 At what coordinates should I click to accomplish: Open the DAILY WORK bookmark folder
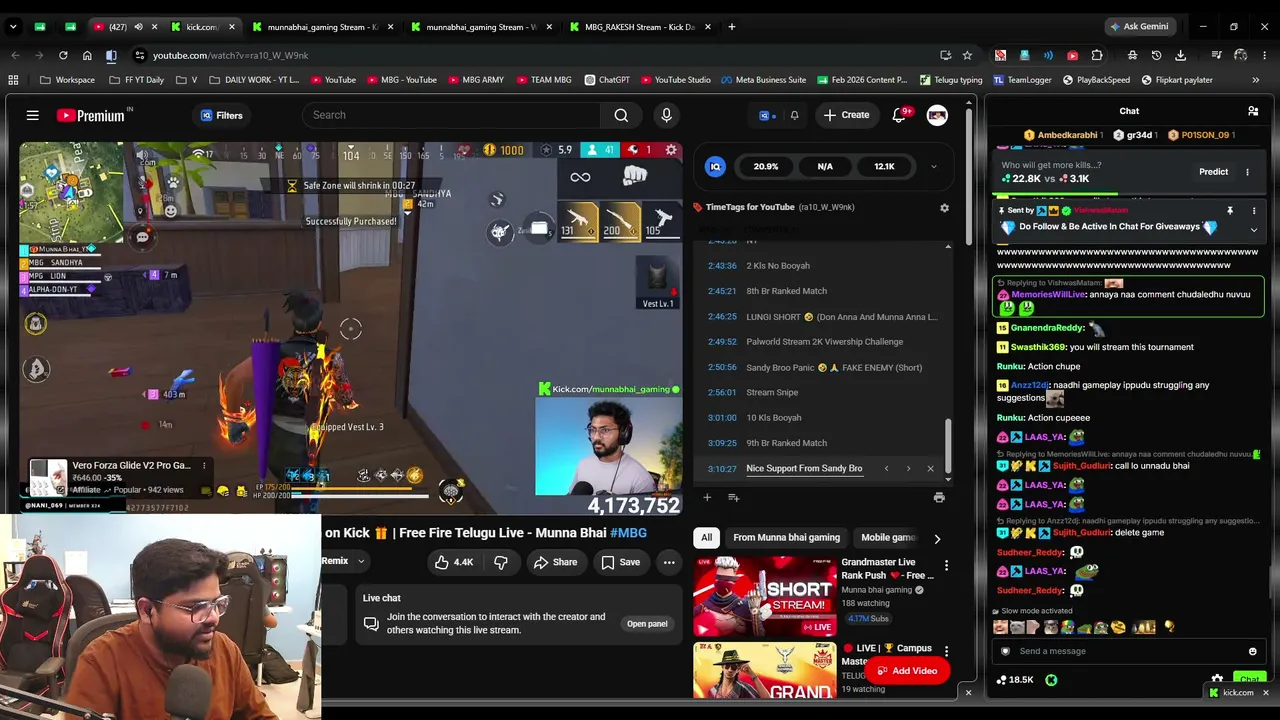(254, 80)
